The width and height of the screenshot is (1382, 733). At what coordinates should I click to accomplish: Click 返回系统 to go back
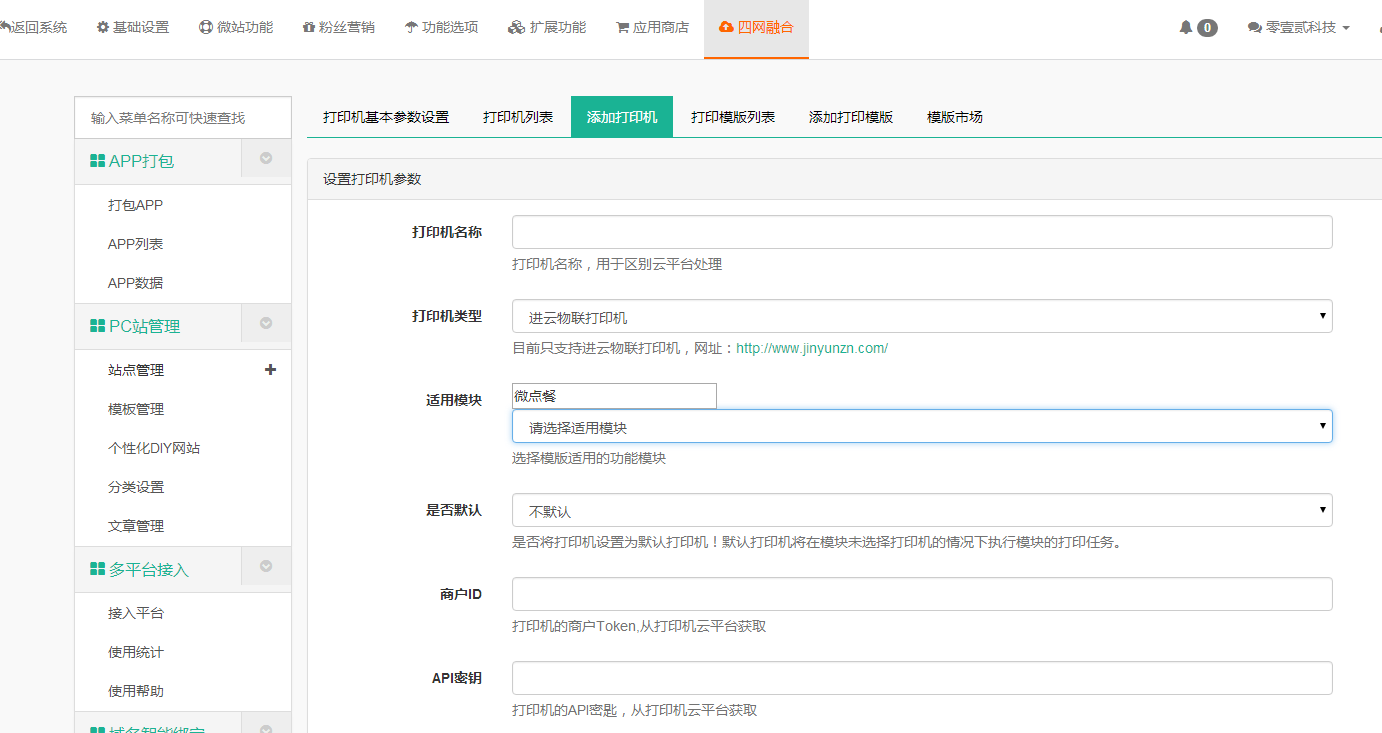(35, 28)
